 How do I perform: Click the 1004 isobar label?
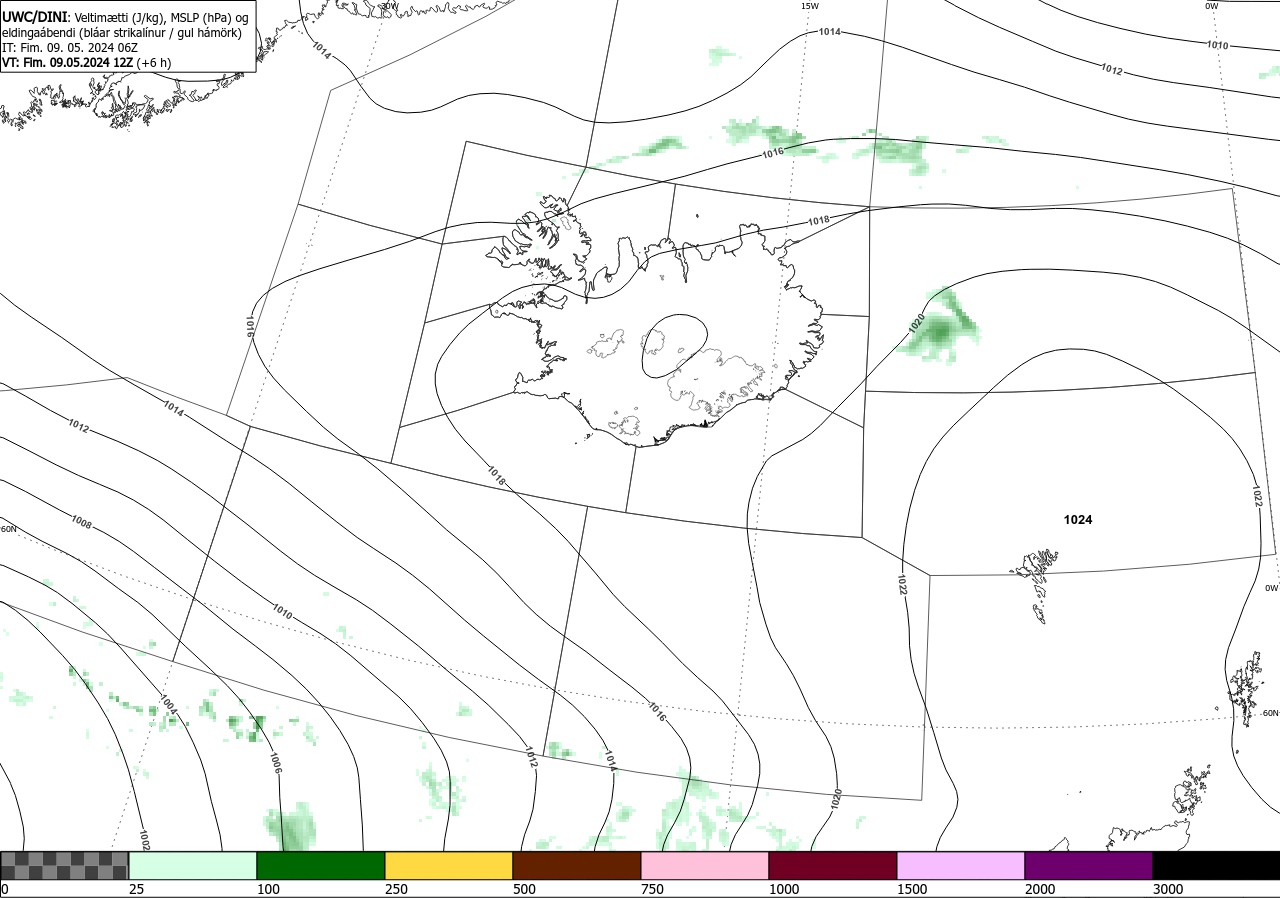[x=168, y=705]
